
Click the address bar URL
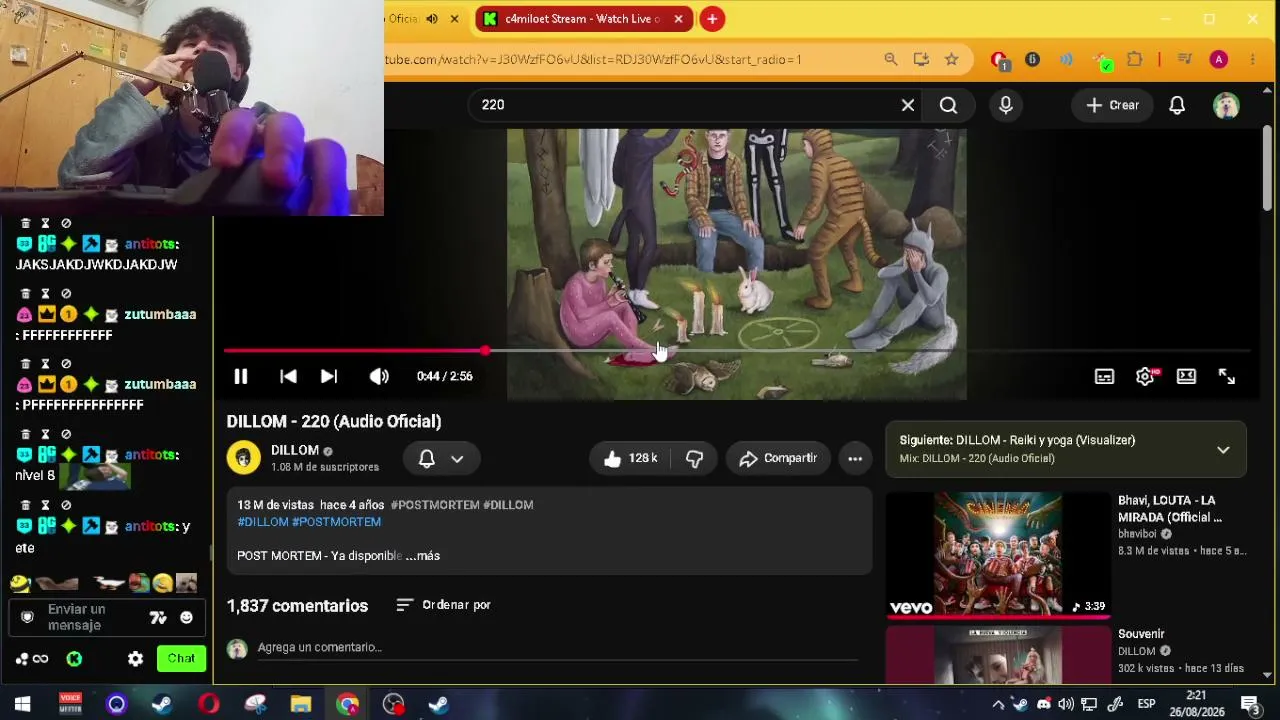point(594,60)
